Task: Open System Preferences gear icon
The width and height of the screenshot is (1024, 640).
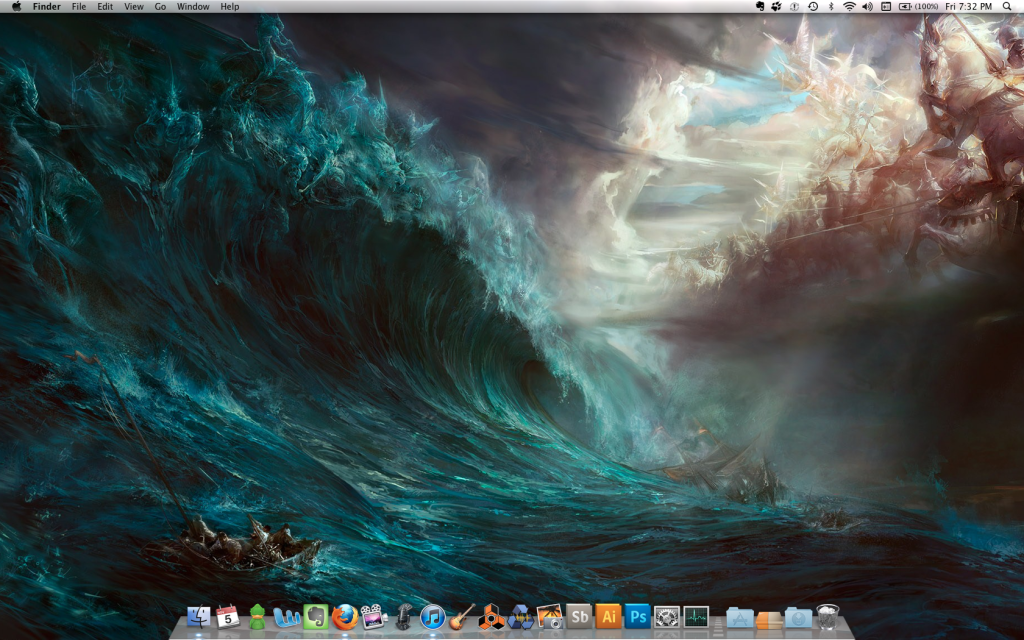Action: pos(667,616)
